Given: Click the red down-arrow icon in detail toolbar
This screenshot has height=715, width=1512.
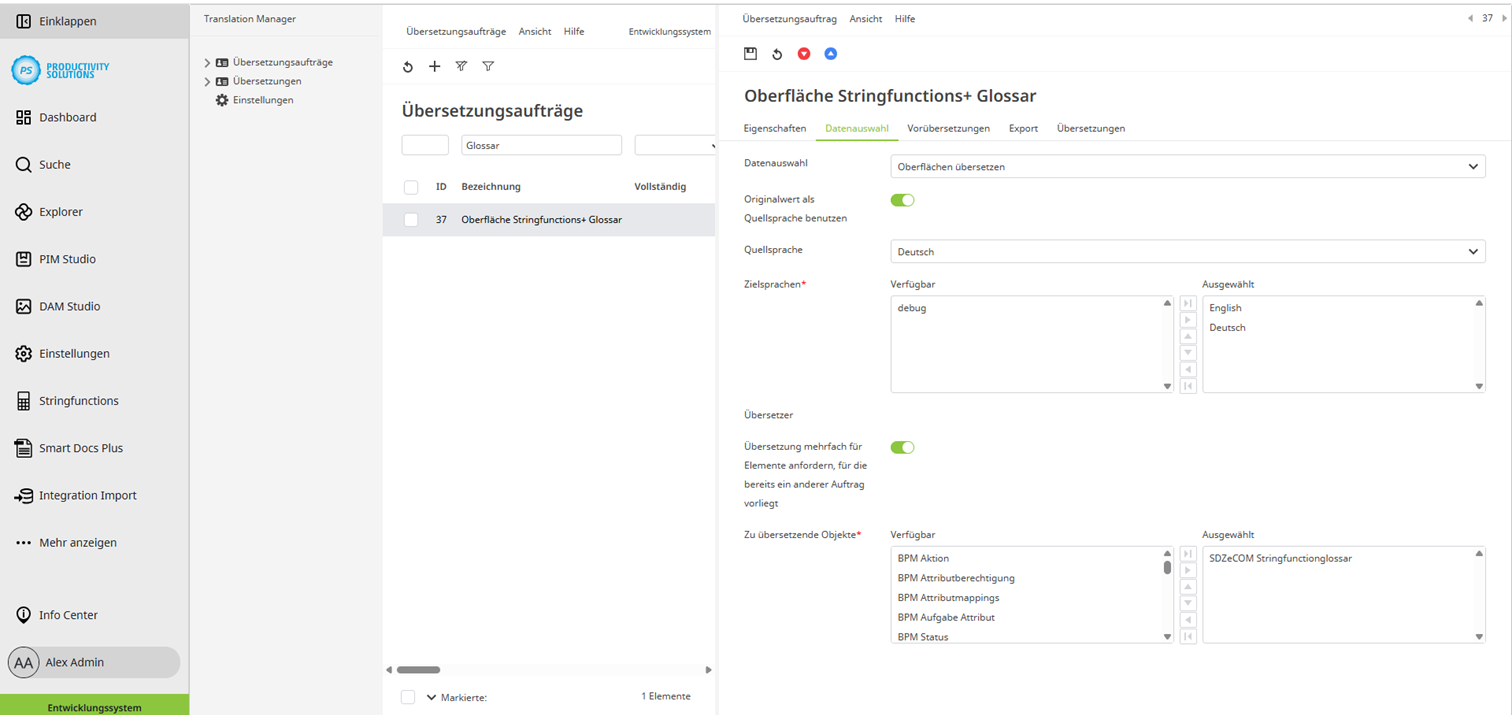Looking at the screenshot, I should click(804, 54).
